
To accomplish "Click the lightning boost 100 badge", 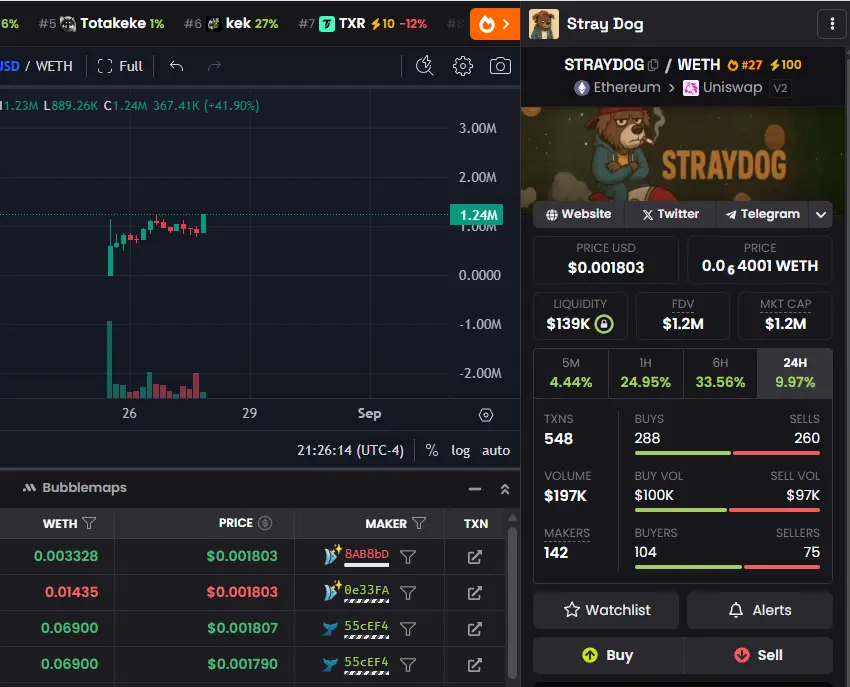I will pos(785,65).
